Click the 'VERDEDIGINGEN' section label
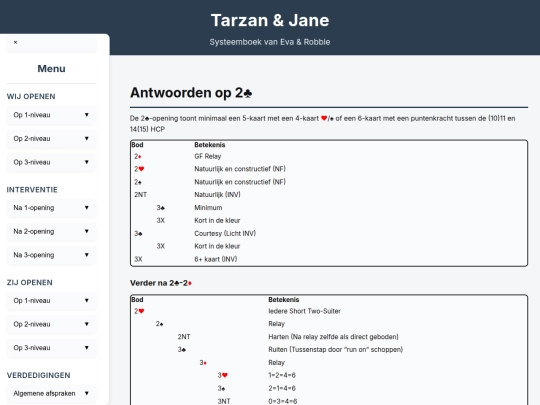The height and width of the screenshot is (405, 540). pos(39,375)
